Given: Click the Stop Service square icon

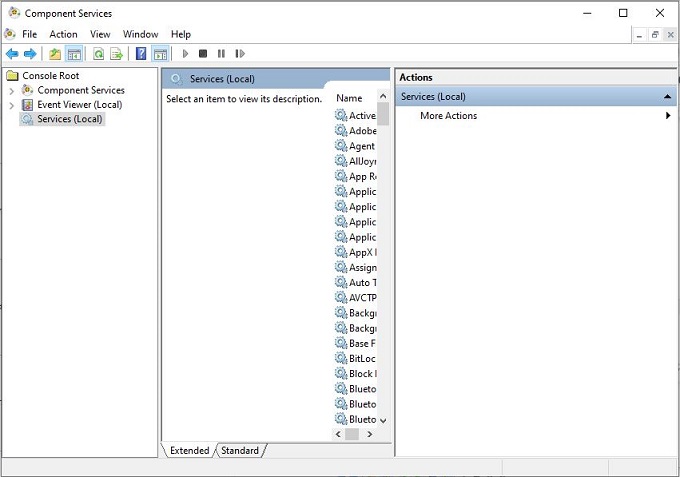Looking at the screenshot, I should (x=203, y=54).
